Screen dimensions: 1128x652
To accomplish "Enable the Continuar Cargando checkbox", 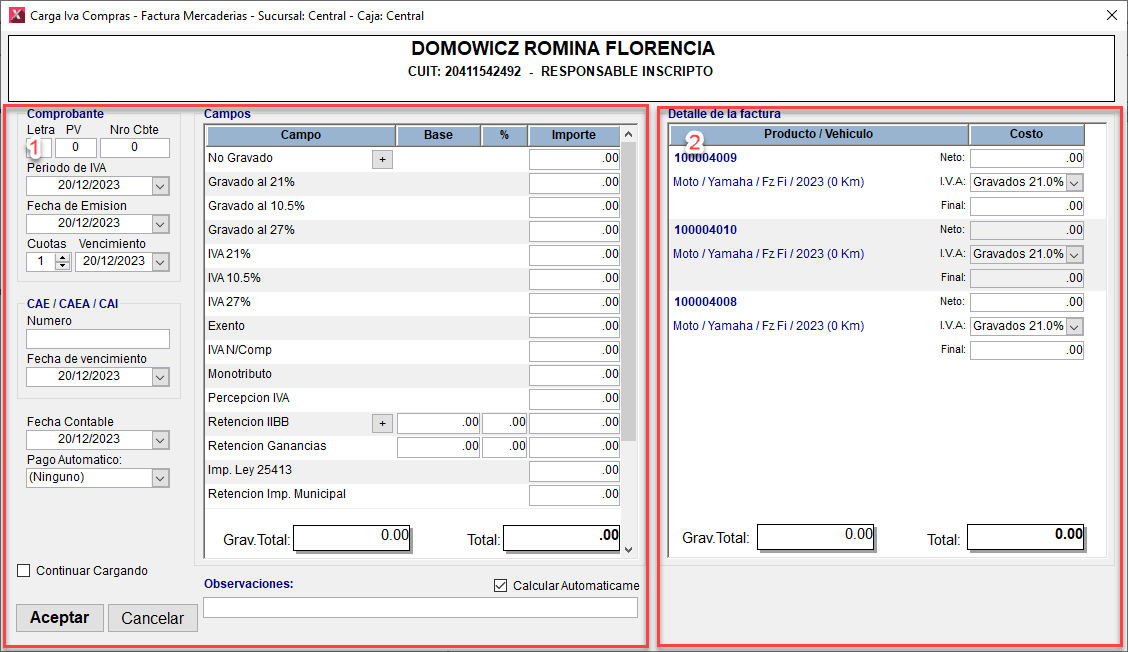I will pyautogui.click(x=24, y=571).
